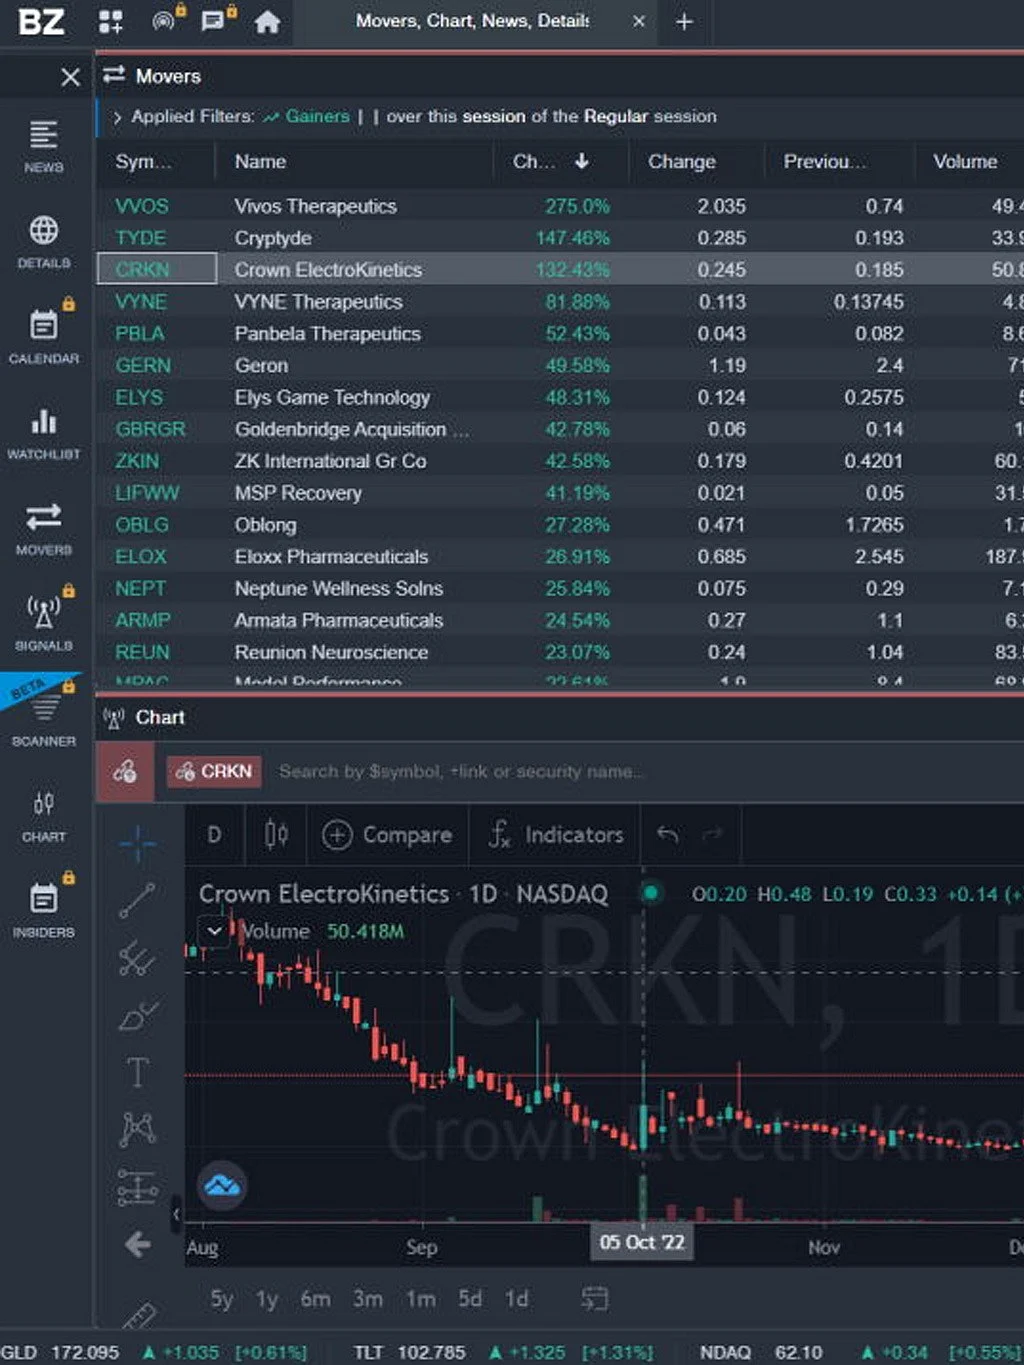Open the go-to-date calendar icon
The width and height of the screenshot is (1024, 1365).
tap(594, 1299)
